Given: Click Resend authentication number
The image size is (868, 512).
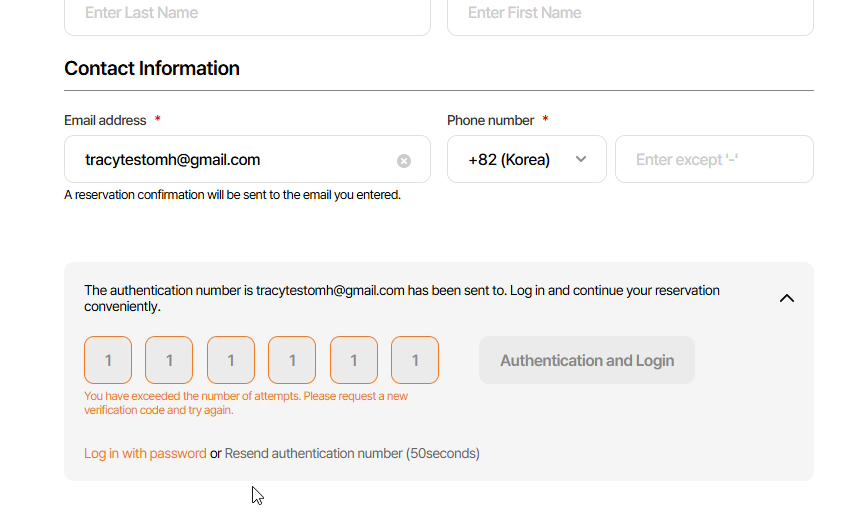Looking at the screenshot, I should (314, 453).
